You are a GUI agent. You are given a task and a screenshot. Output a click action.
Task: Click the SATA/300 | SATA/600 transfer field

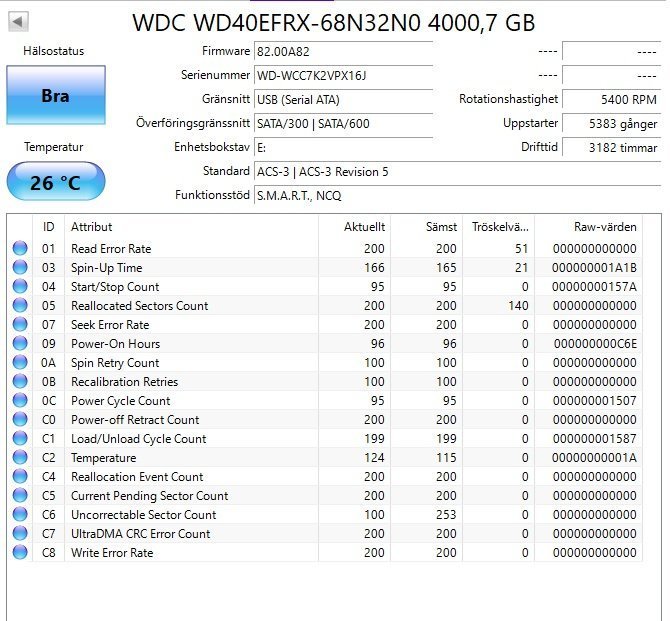coord(344,124)
